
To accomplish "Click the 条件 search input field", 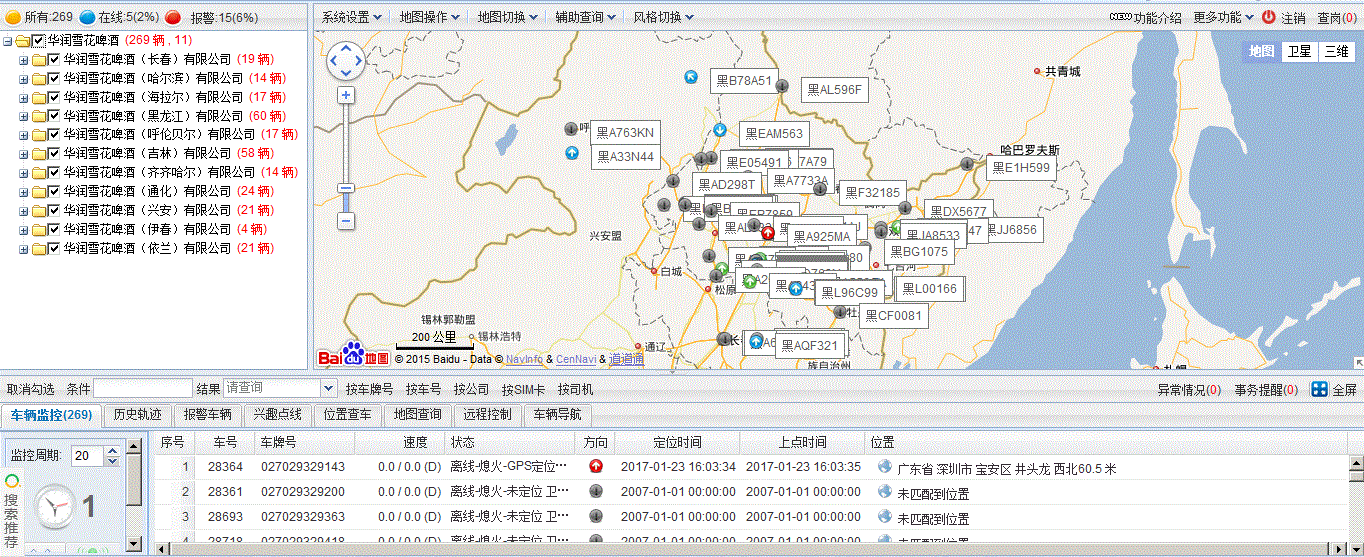I will 142,388.
